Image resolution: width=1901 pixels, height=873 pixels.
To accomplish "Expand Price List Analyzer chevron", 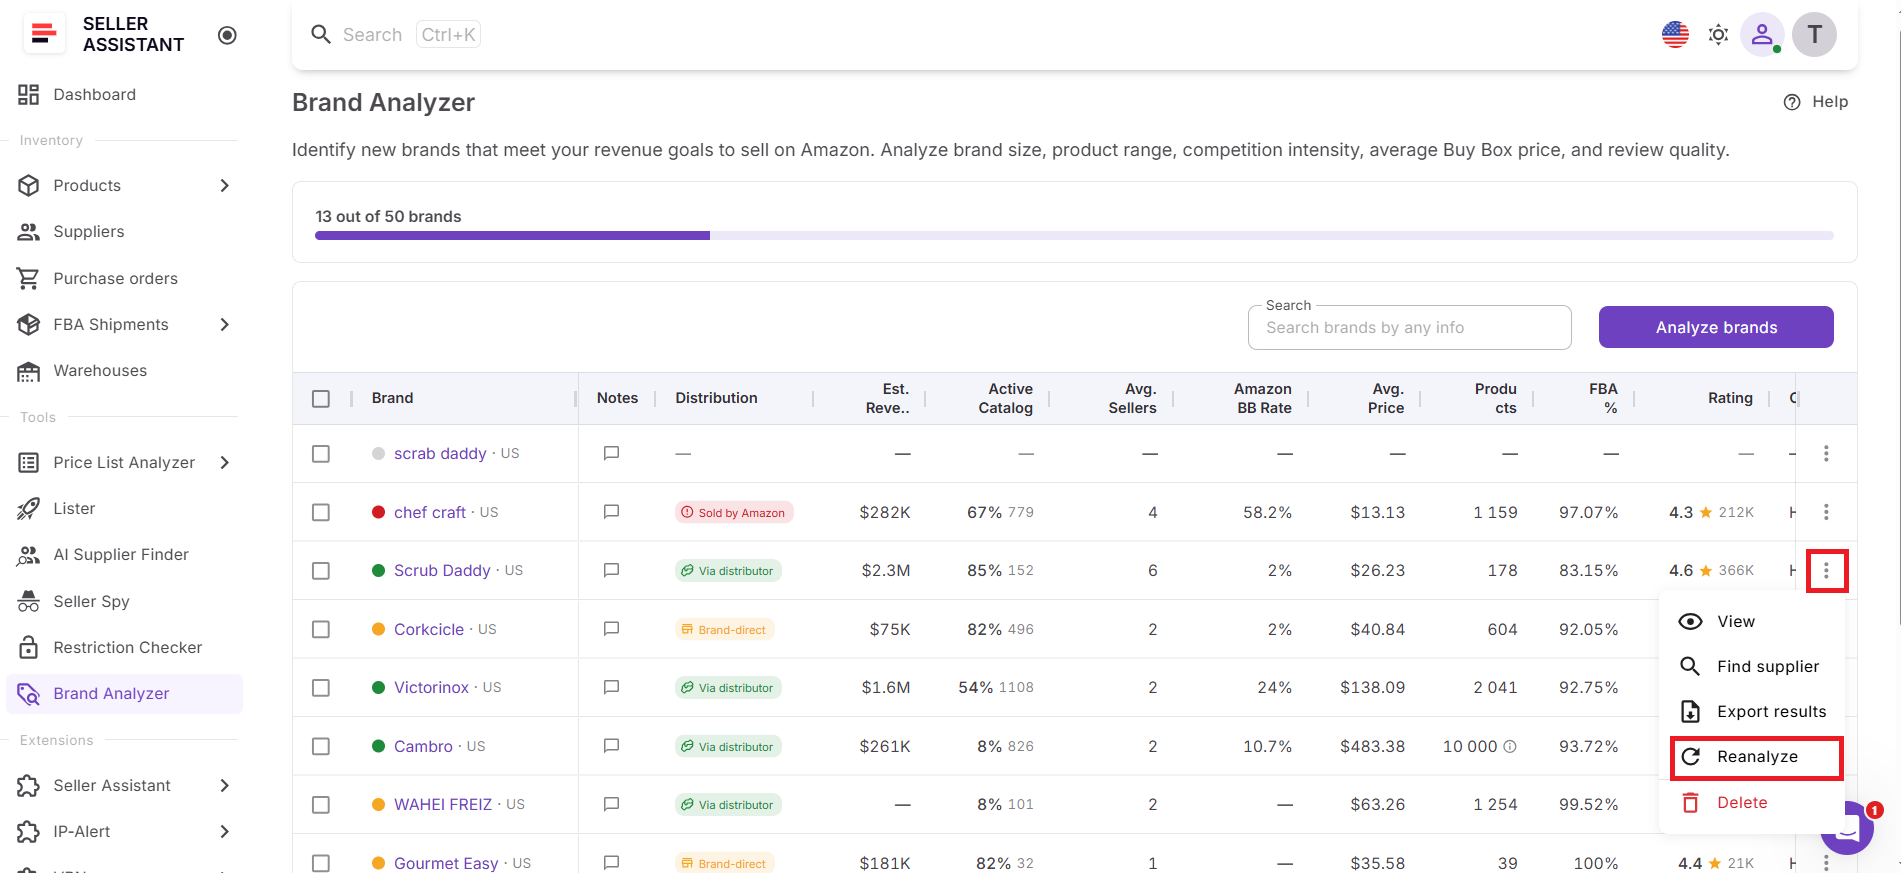I will coord(224,462).
